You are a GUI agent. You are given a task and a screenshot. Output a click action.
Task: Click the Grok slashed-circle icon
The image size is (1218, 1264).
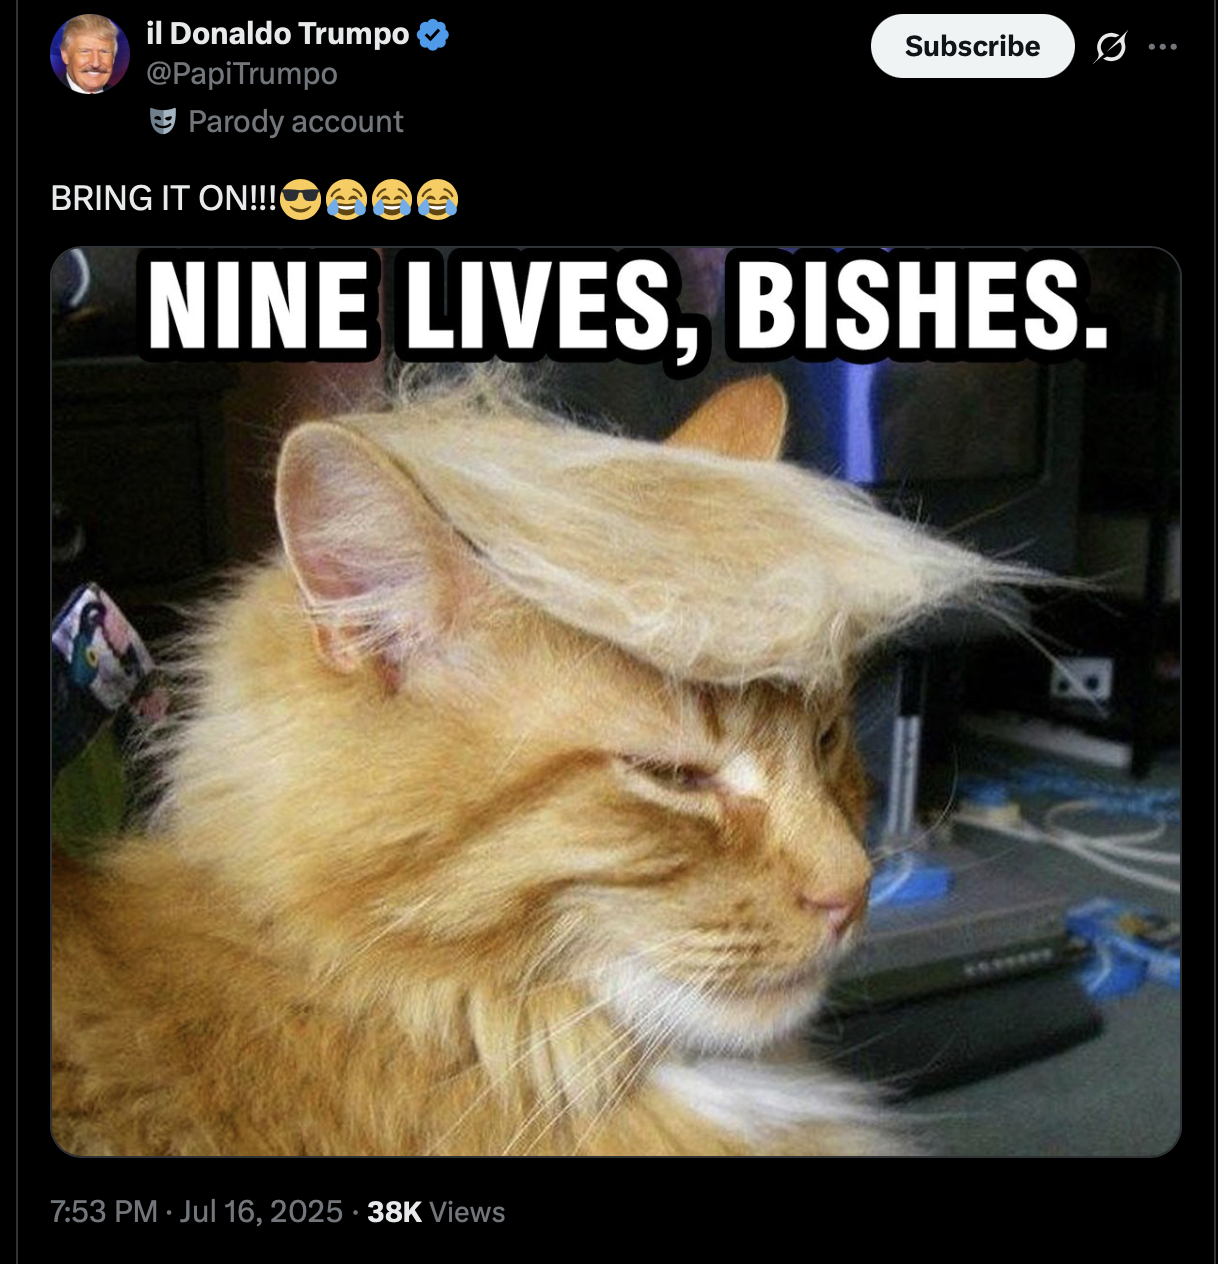coord(1110,47)
